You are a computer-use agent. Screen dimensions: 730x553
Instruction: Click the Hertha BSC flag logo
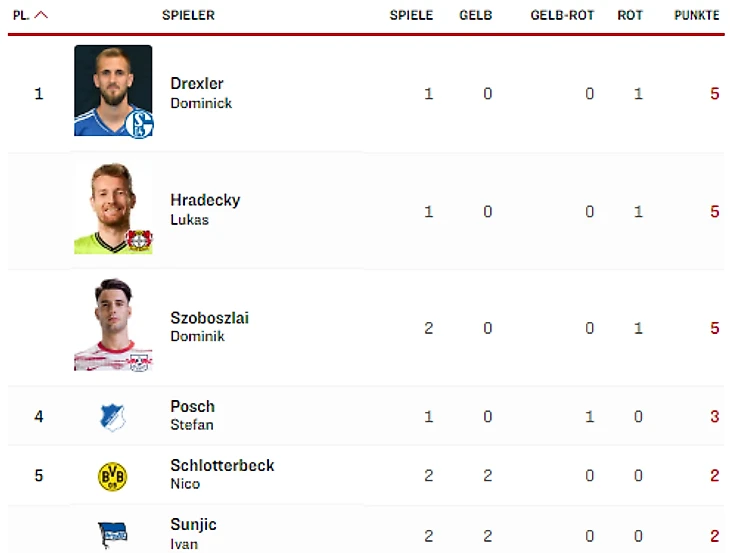click(113, 535)
